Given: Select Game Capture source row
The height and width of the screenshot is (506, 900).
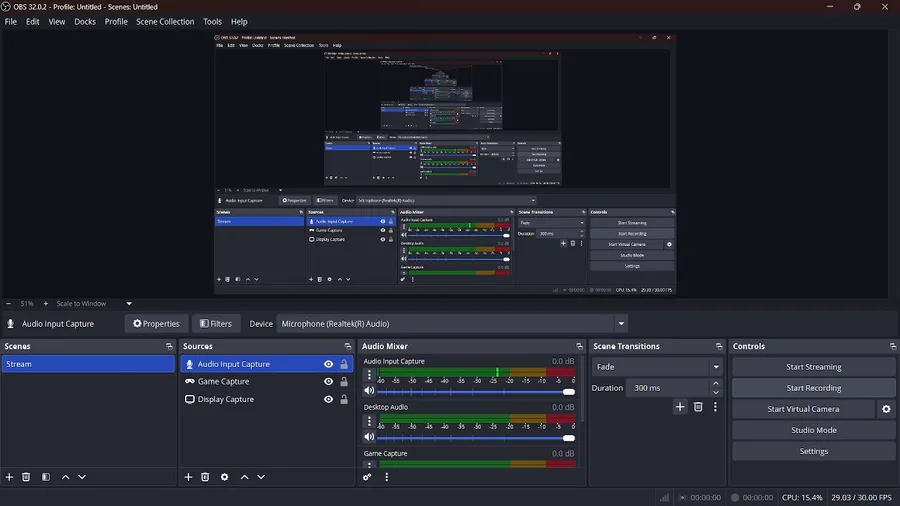Looking at the screenshot, I should coord(266,382).
